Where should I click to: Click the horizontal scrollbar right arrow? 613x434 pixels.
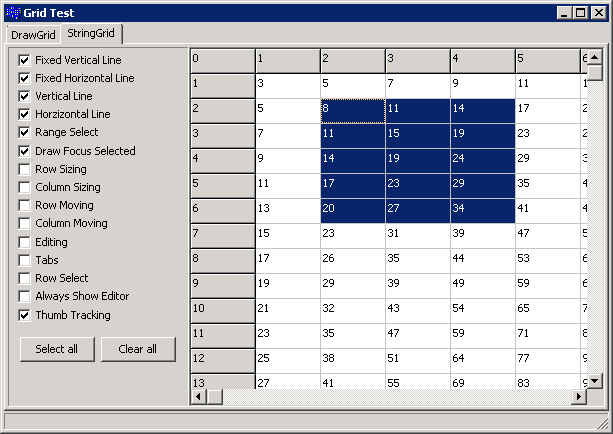coord(578,397)
